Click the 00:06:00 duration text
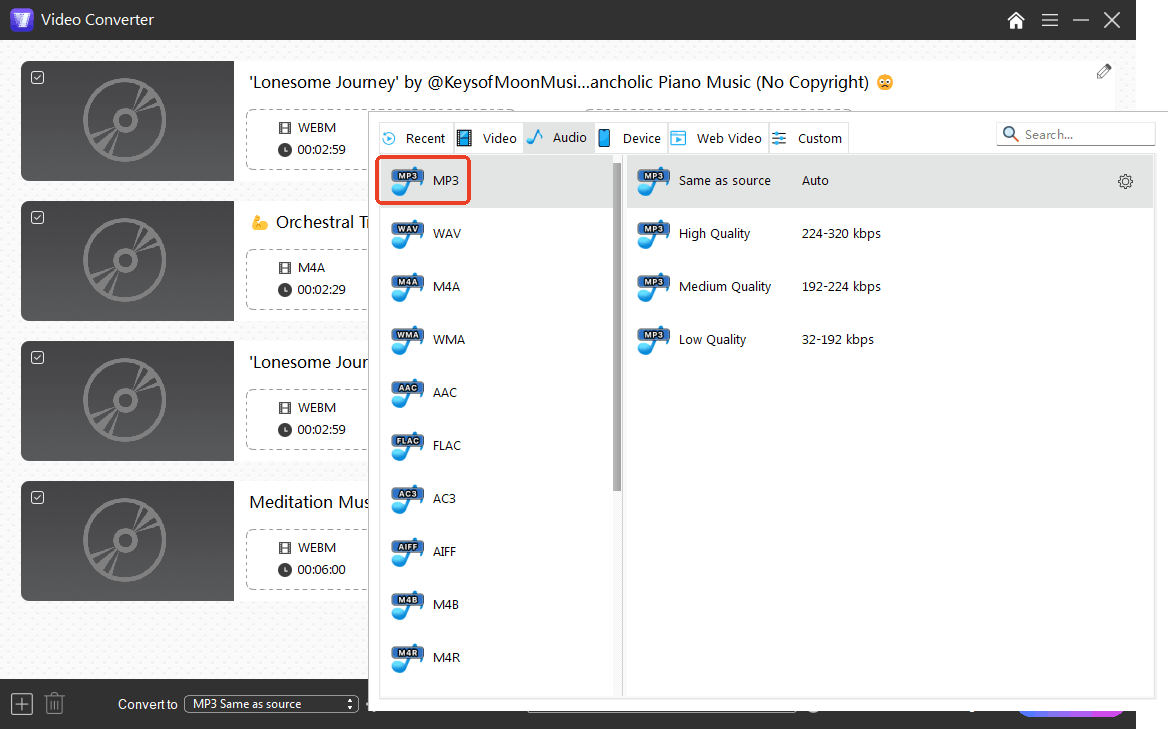The height and width of the screenshot is (729, 1171). coord(321,570)
